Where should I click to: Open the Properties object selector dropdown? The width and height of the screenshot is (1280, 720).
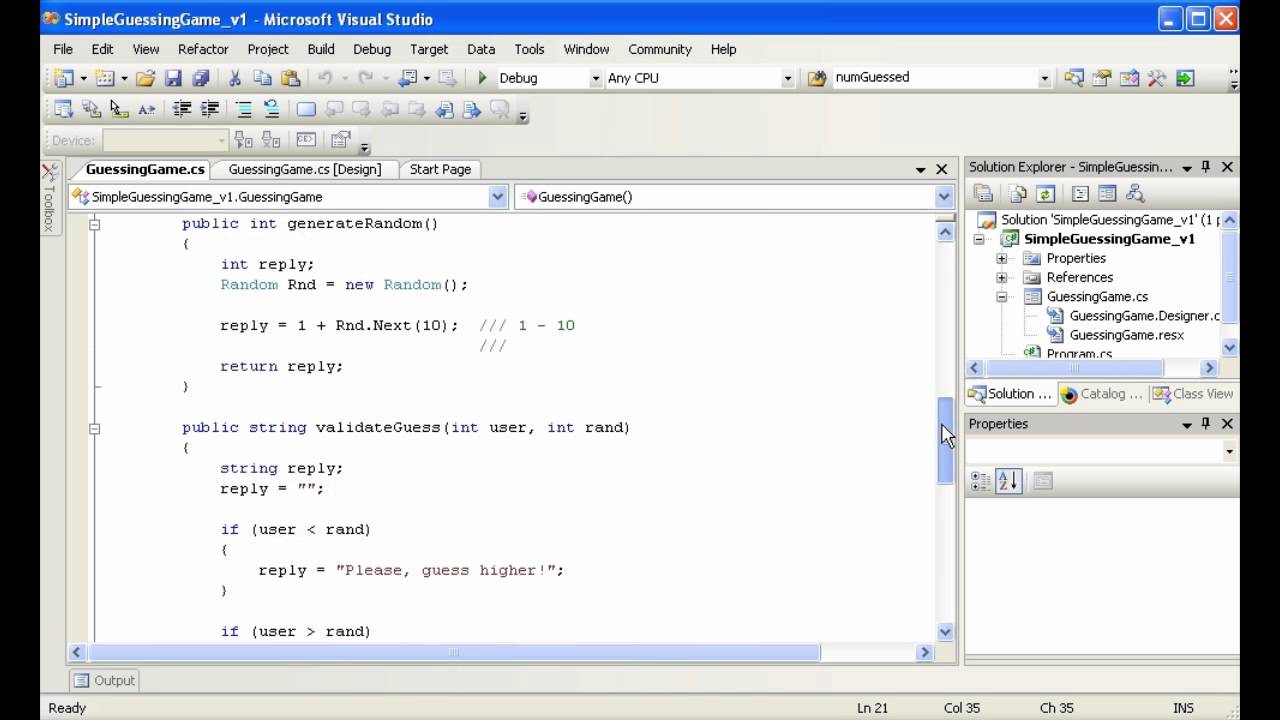(1230, 452)
